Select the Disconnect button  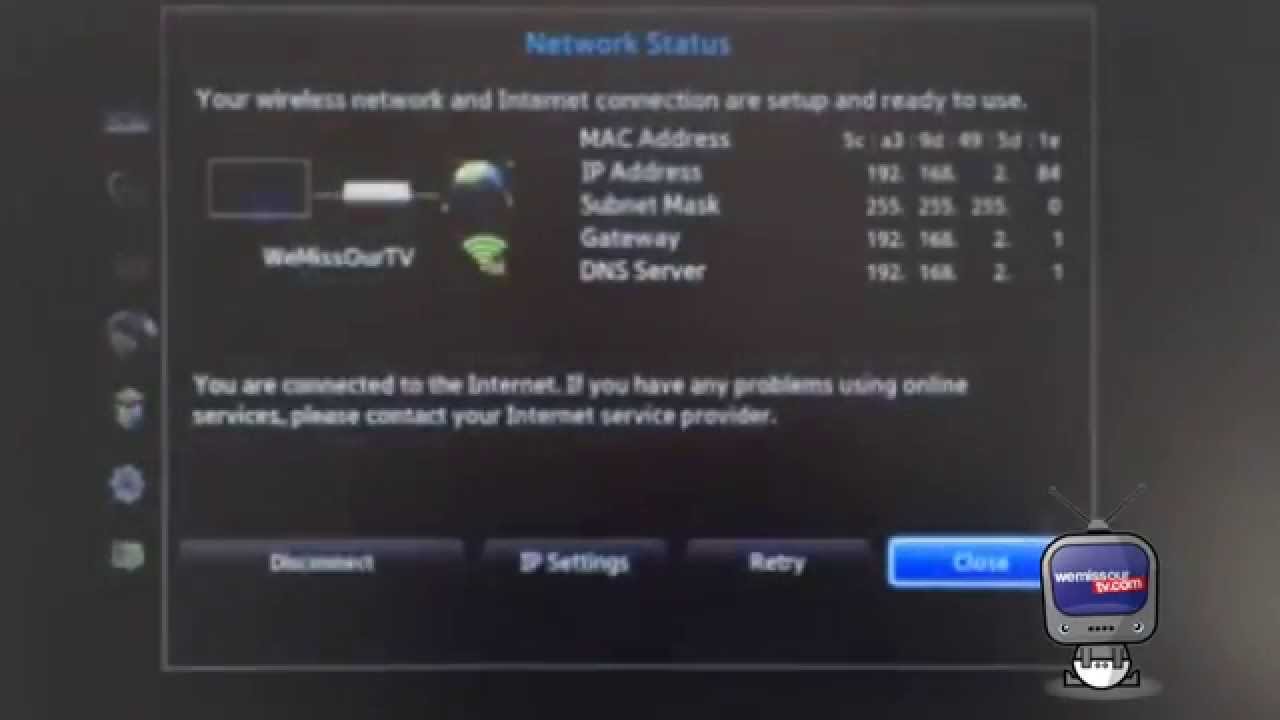click(x=321, y=563)
